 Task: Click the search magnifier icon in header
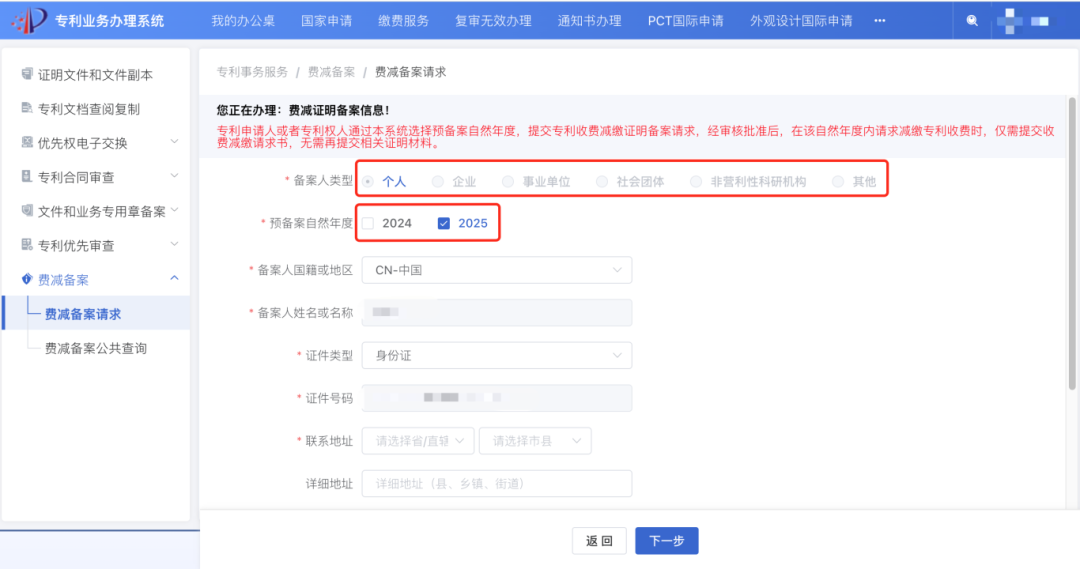pyautogui.click(x=972, y=21)
